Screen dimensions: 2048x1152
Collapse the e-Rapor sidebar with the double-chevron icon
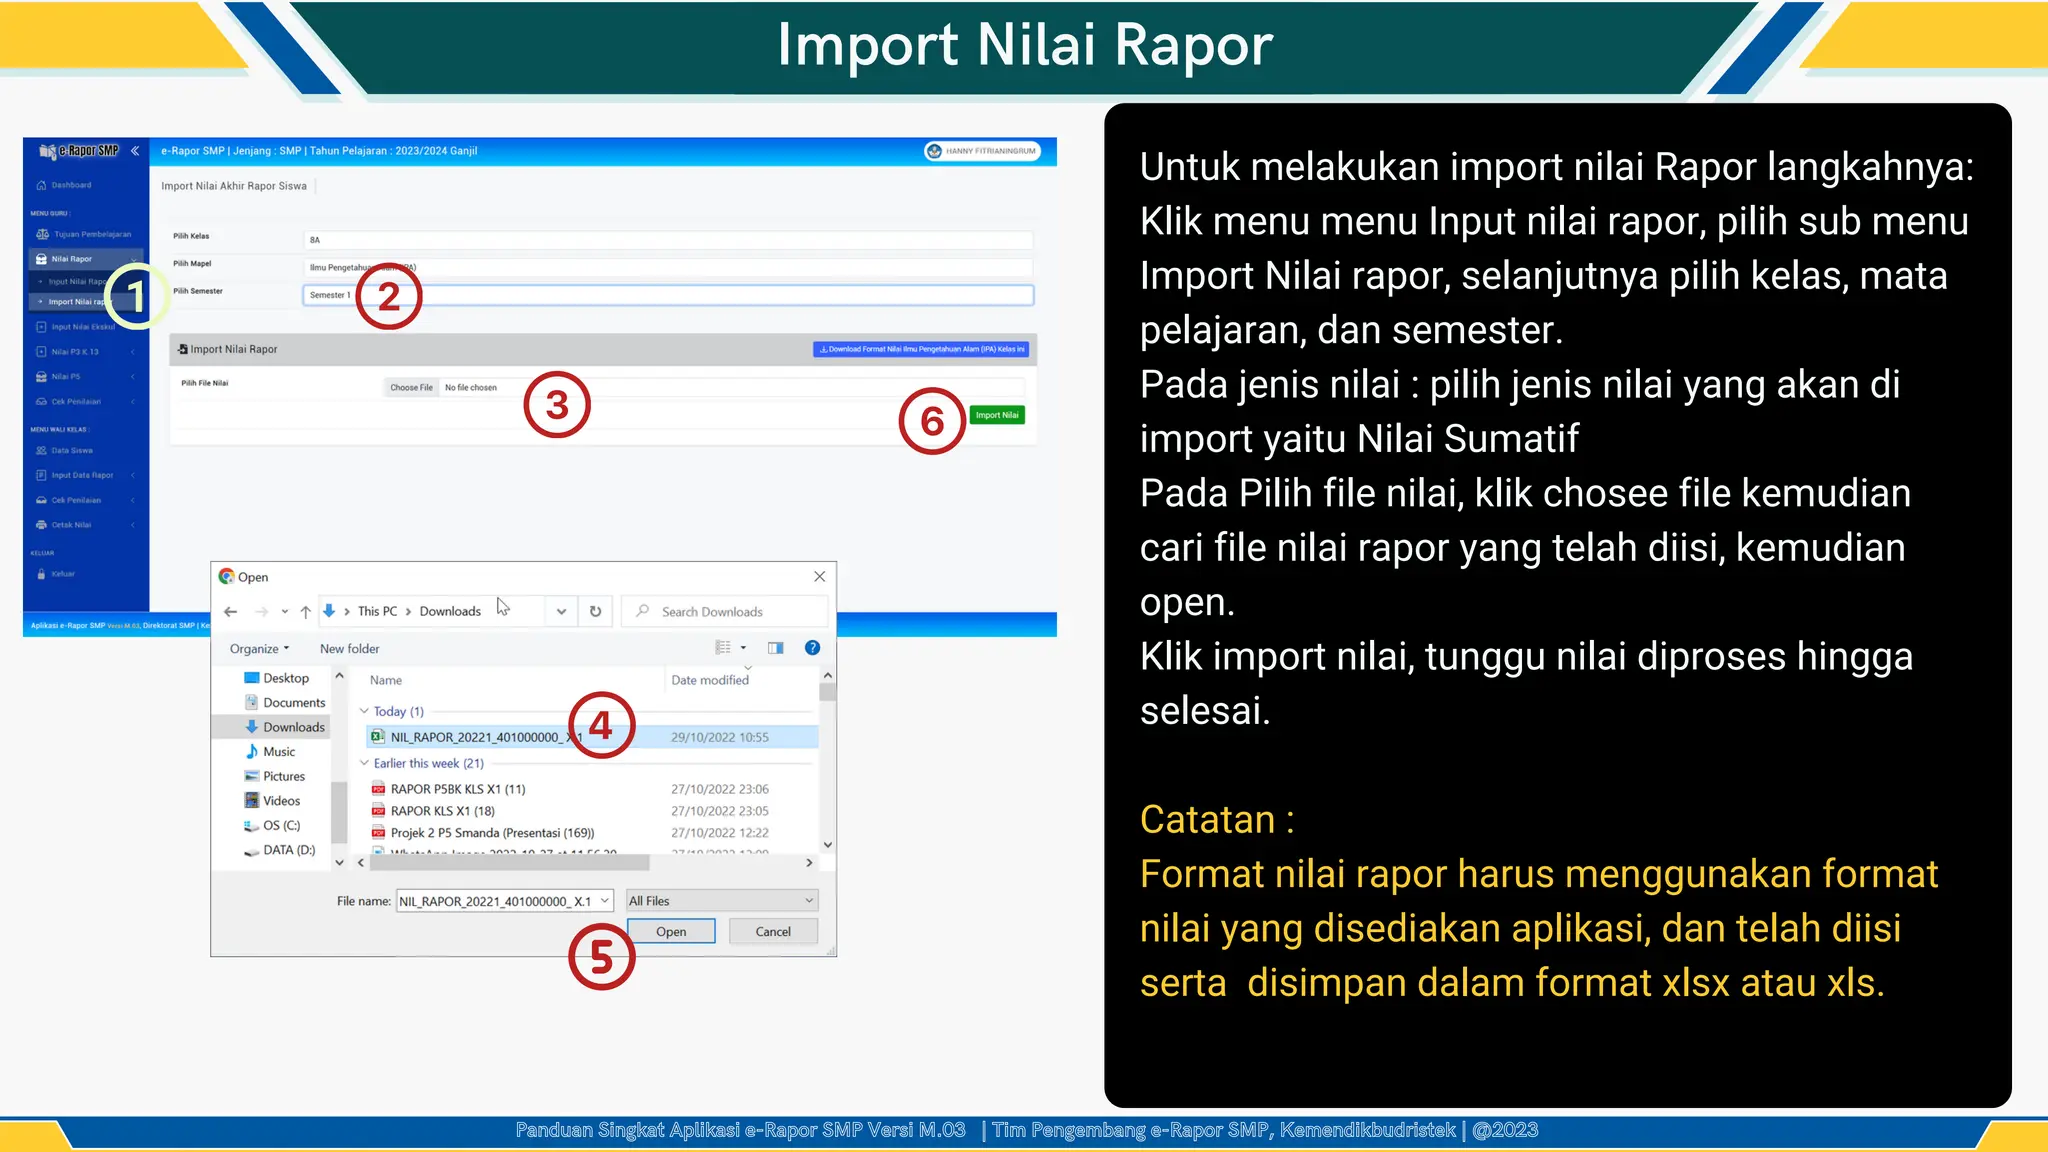click(135, 151)
